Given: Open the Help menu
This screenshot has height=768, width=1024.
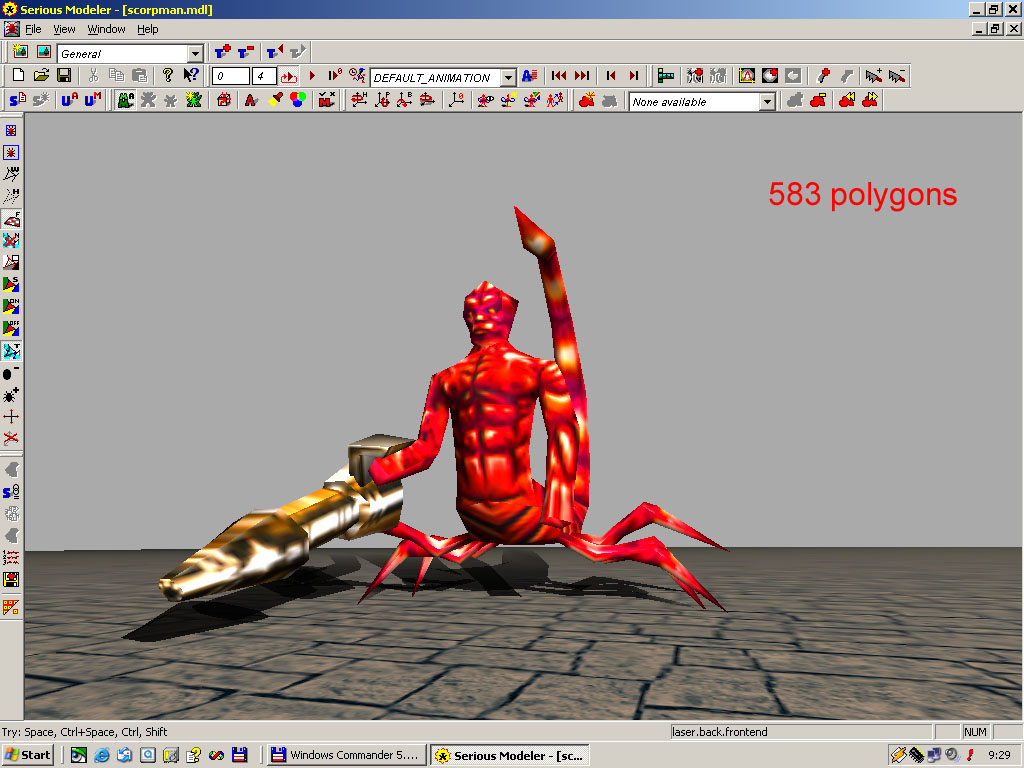Looking at the screenshot, I should click(x=148, y=29).
